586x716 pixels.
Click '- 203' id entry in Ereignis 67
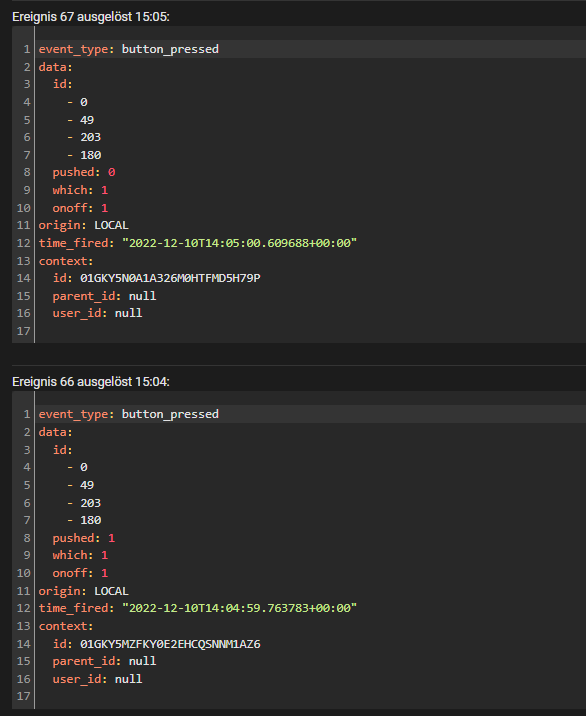tap(84, 137)
